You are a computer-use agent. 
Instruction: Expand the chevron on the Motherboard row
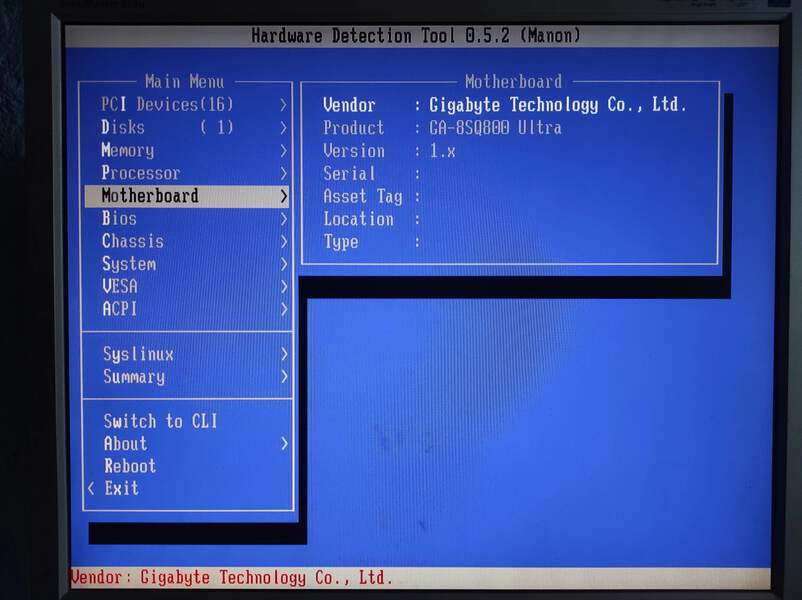coord(283,196)
